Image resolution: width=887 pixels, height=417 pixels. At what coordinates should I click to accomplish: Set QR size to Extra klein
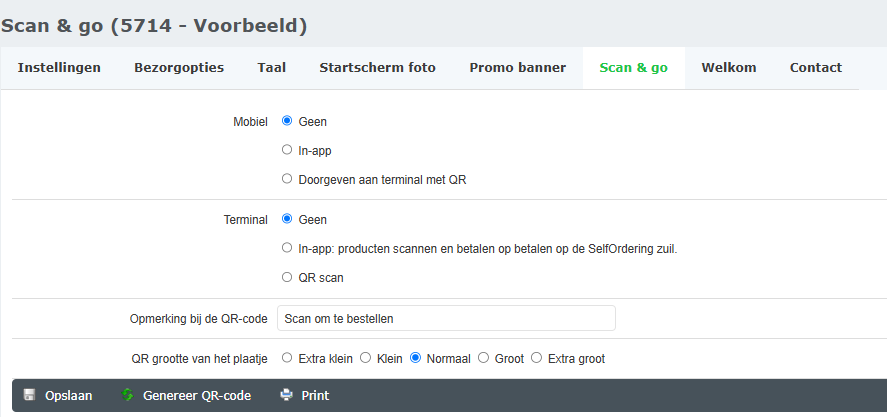tap(287, 357)
